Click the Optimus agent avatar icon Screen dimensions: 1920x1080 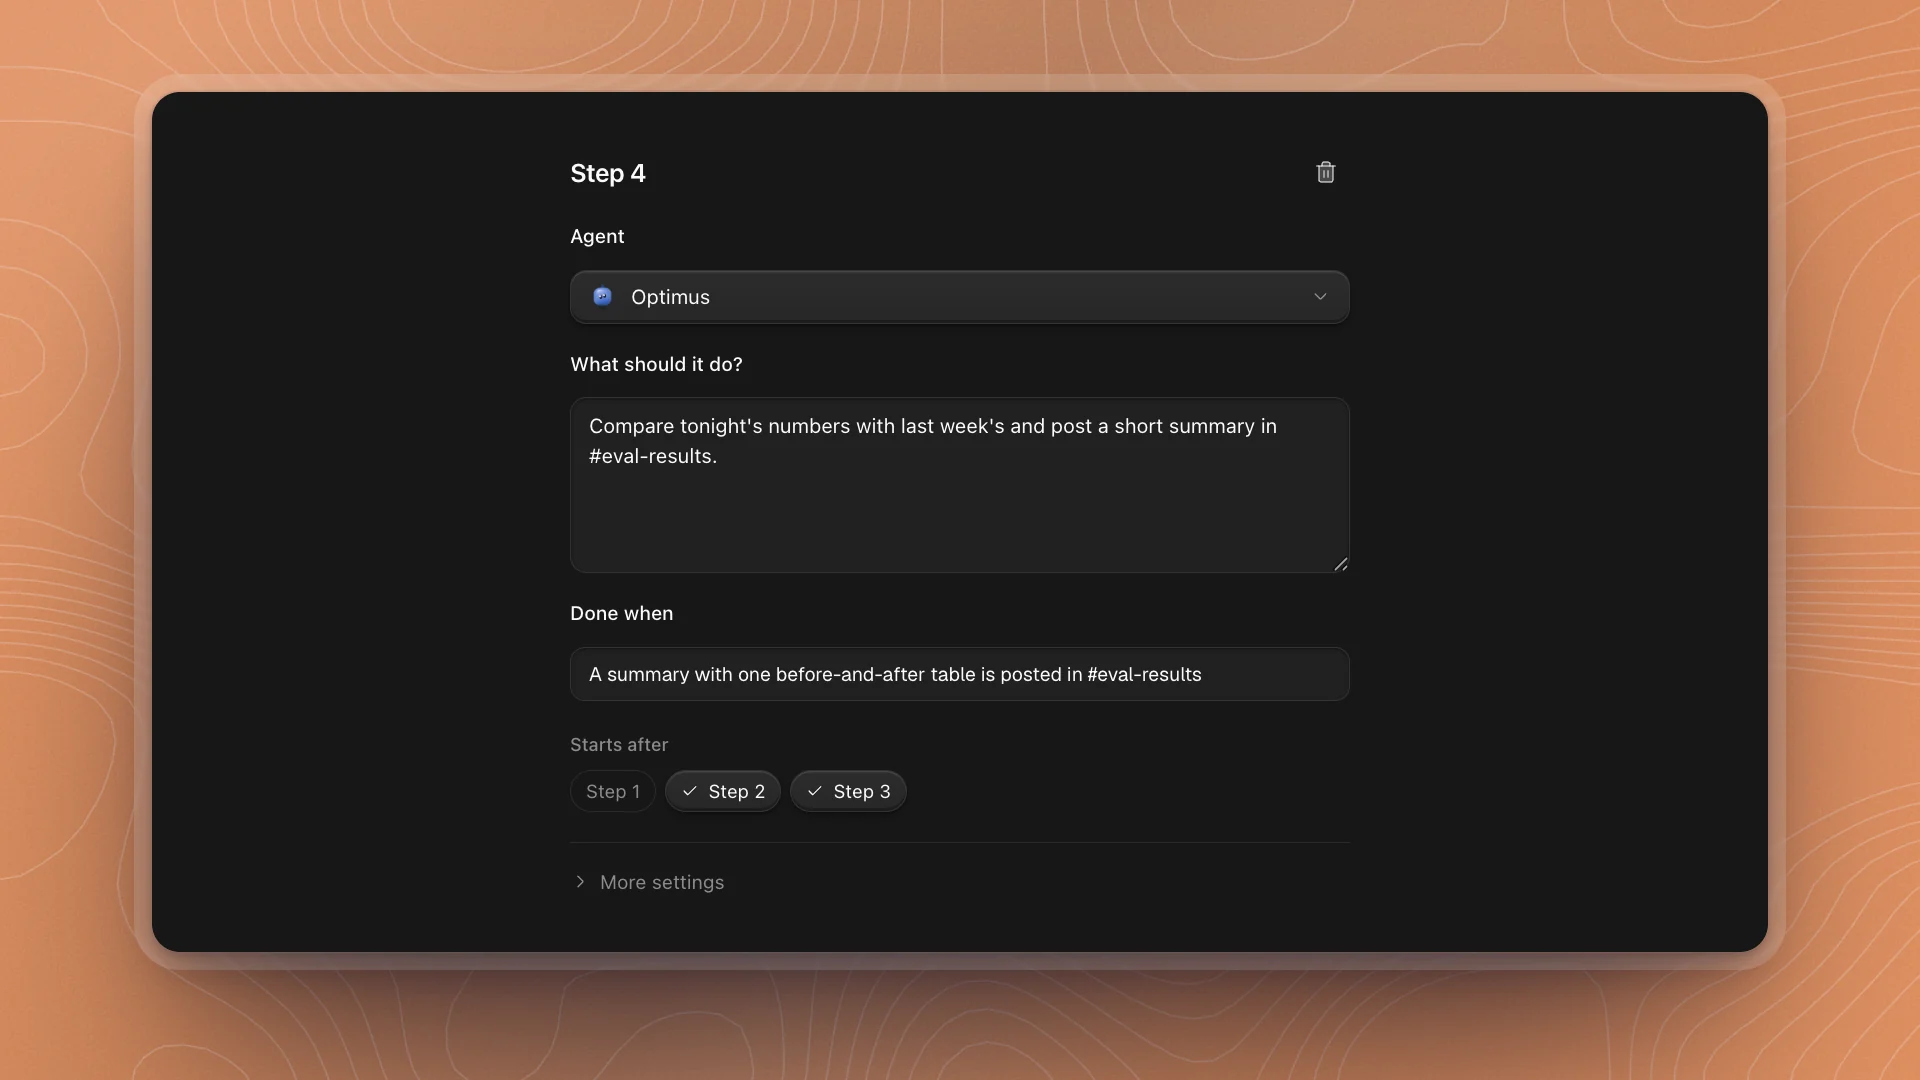tap(602, 297)
